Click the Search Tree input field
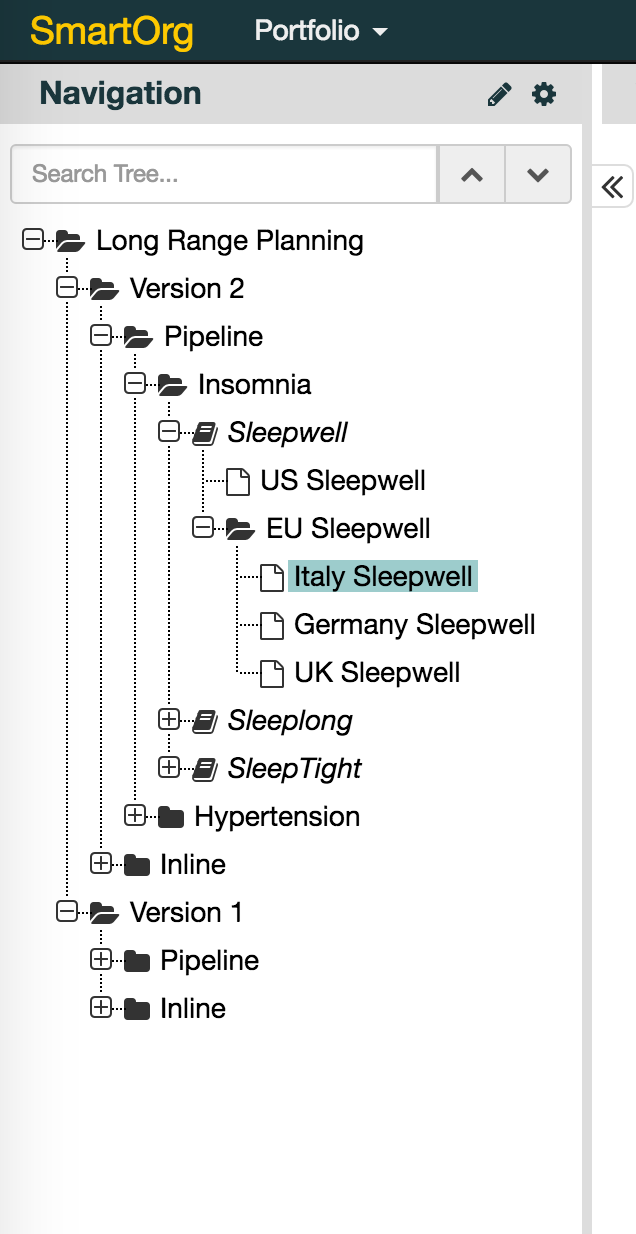 point(224,175)
